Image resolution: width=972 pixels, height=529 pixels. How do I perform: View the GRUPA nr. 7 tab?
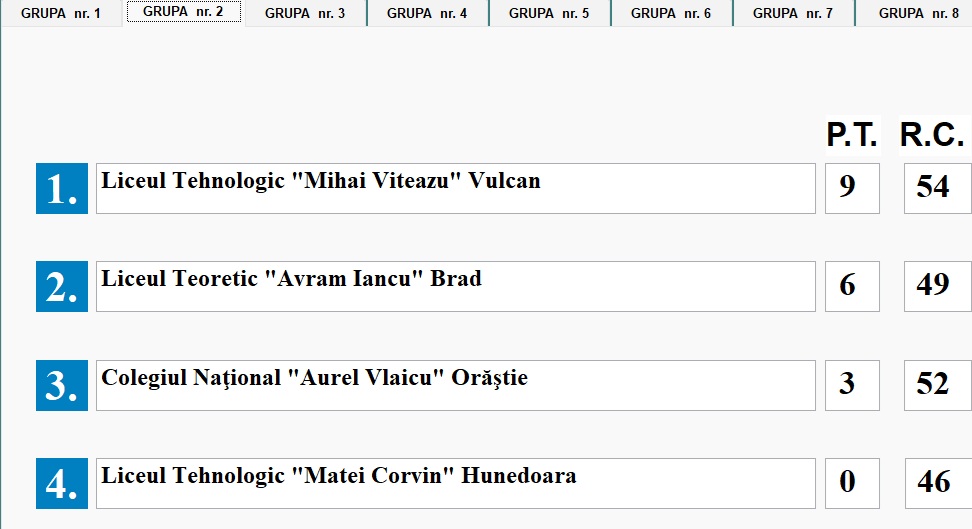tap(793, 13)
